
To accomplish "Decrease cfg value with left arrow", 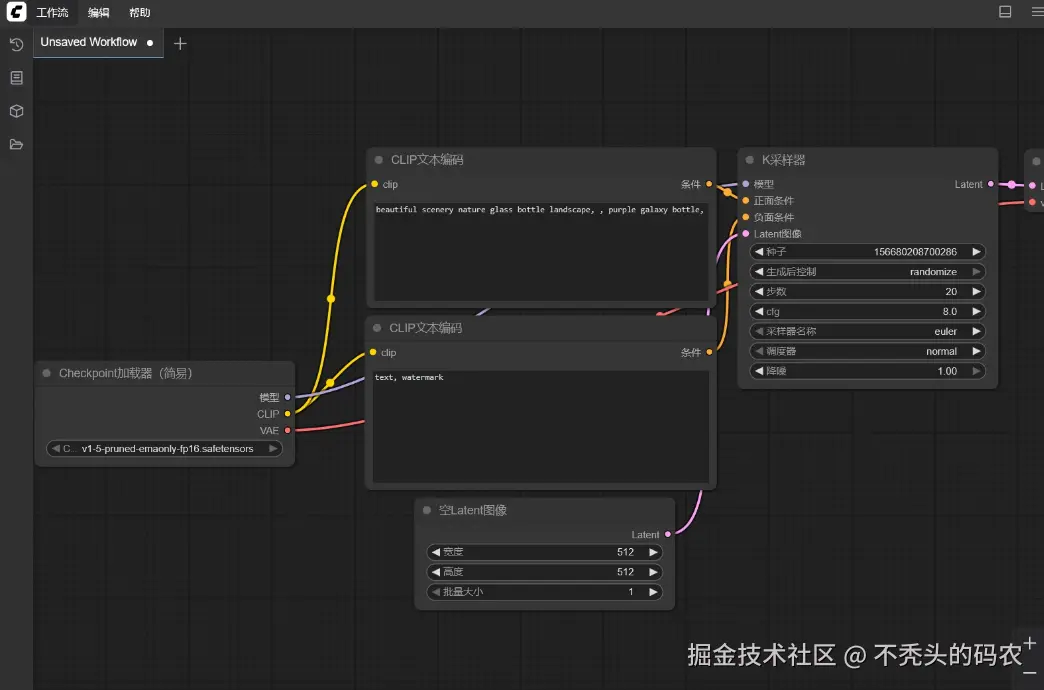I will [x=759, y=312].
